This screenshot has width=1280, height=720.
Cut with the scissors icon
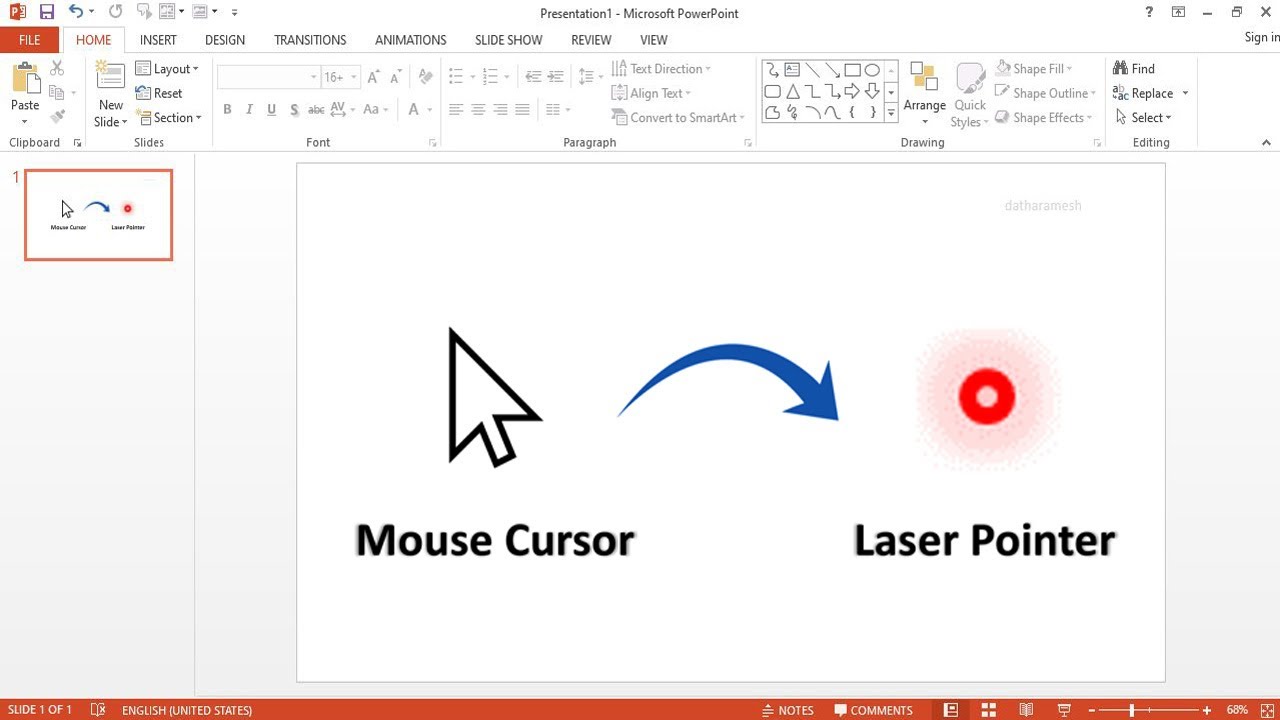[57, 68]
